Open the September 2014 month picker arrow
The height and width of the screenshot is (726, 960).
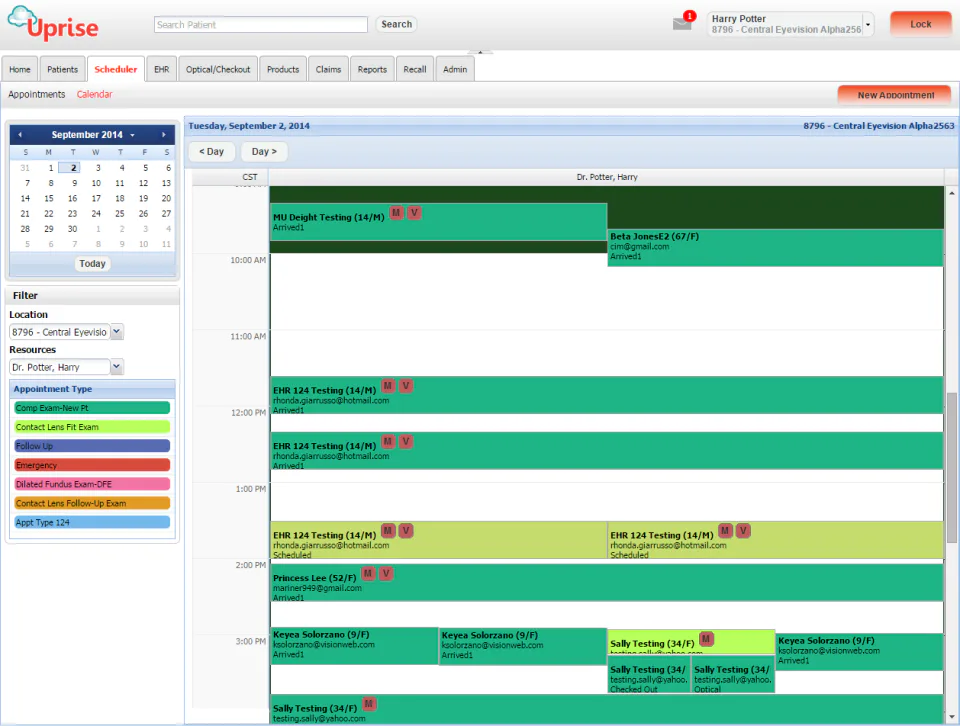pyautogui.click(x=132, y=135)
